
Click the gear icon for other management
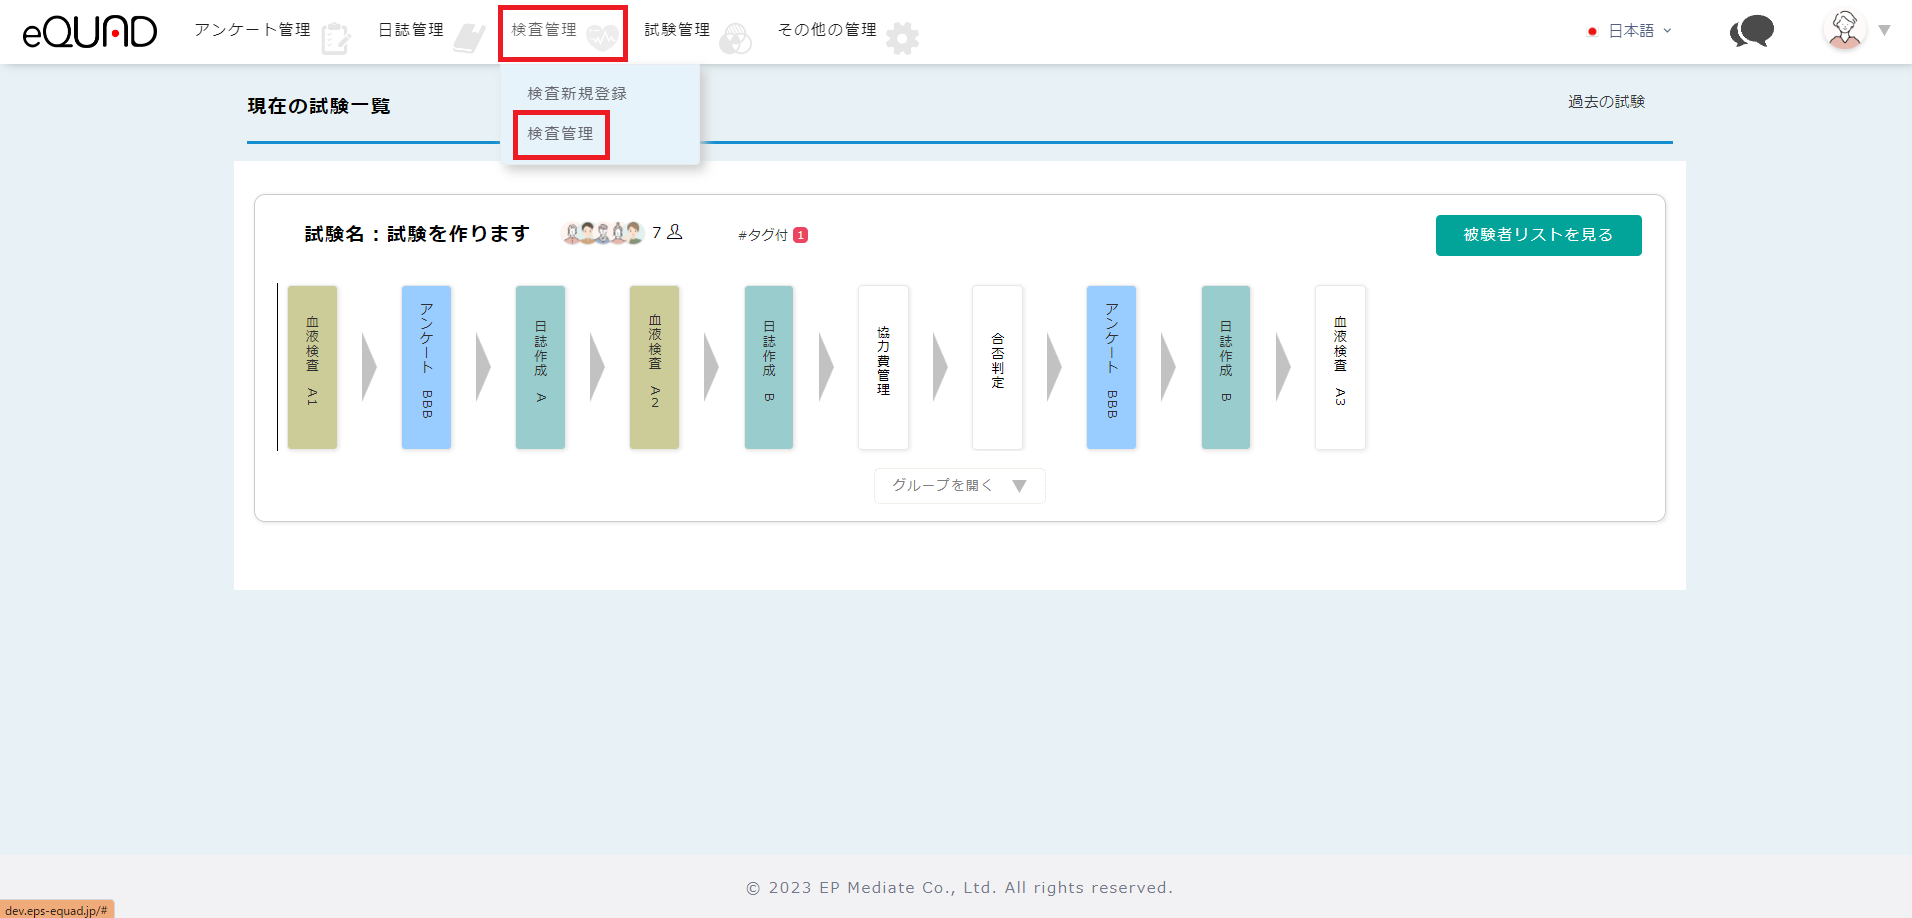pyautogui.click(x=902, y=38)
